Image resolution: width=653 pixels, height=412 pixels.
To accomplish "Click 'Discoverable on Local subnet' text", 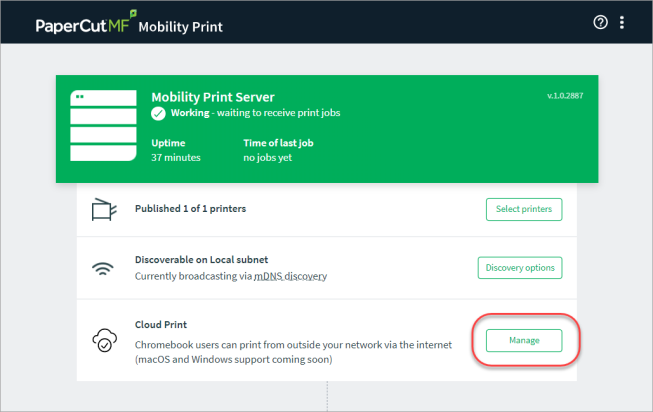I will tap(202, 260).
